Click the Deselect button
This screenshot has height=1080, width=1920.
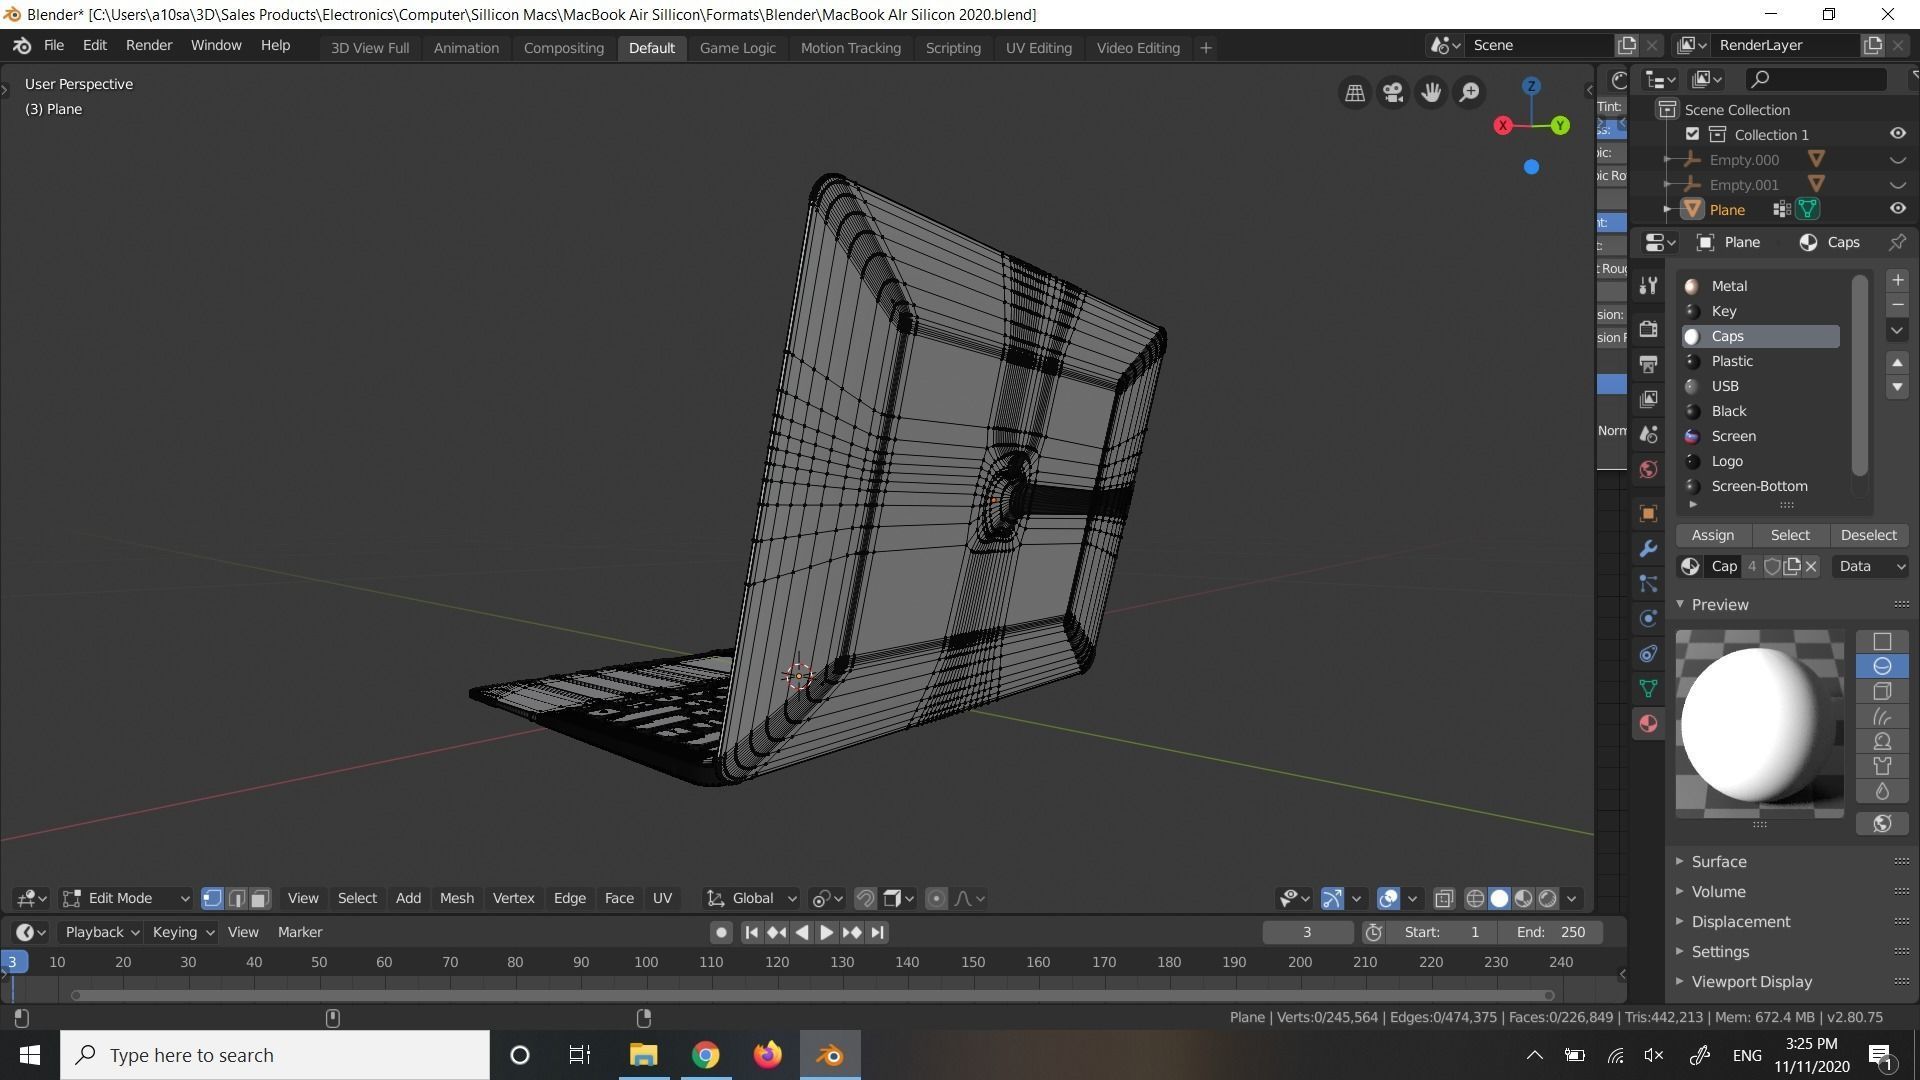[1868, 535]
